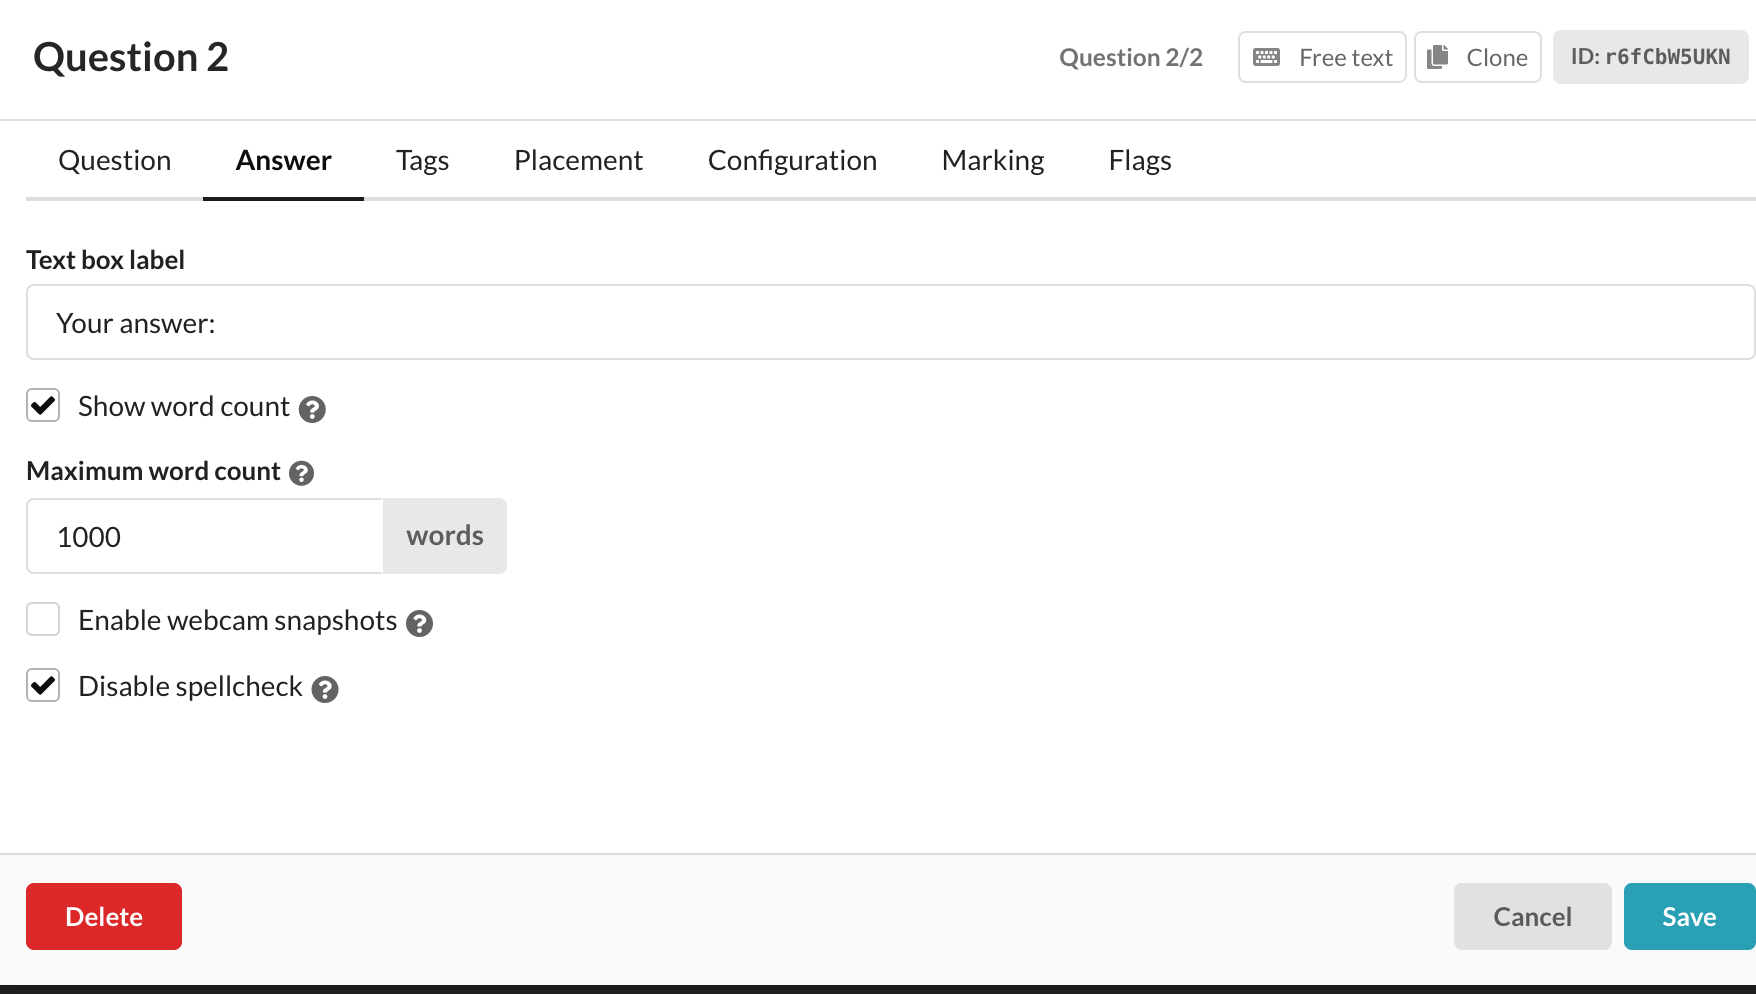1756x994 pixels.
Task: Go to the Placement tab
Action: [578, 160]
